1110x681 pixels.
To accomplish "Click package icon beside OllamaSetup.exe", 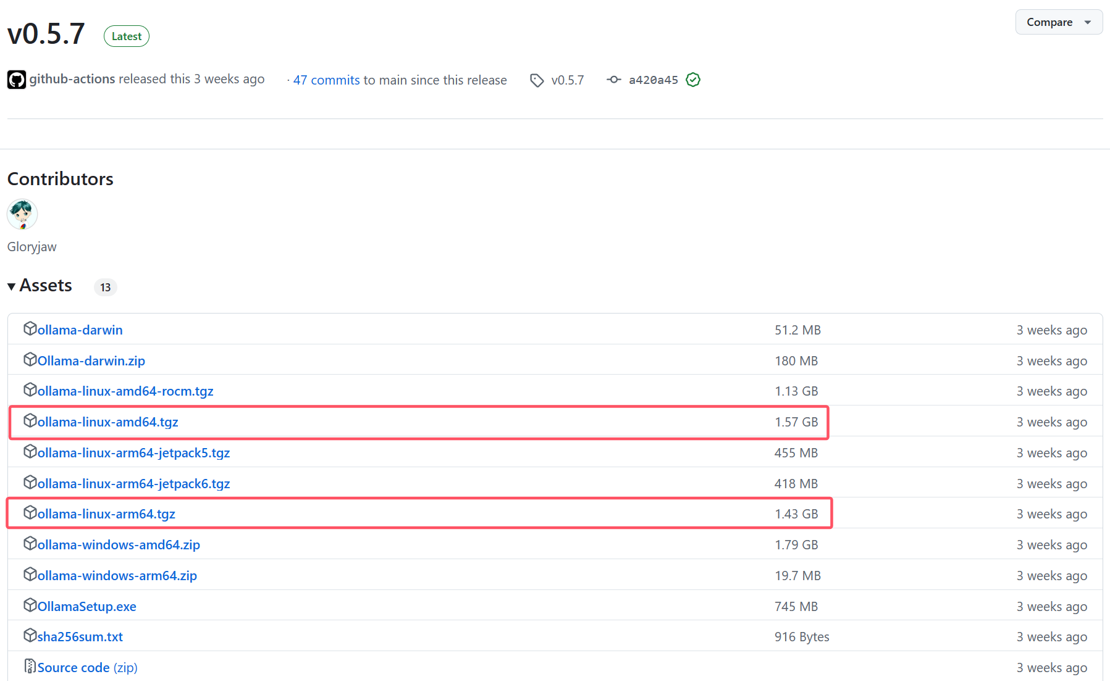I will point(30,605).
